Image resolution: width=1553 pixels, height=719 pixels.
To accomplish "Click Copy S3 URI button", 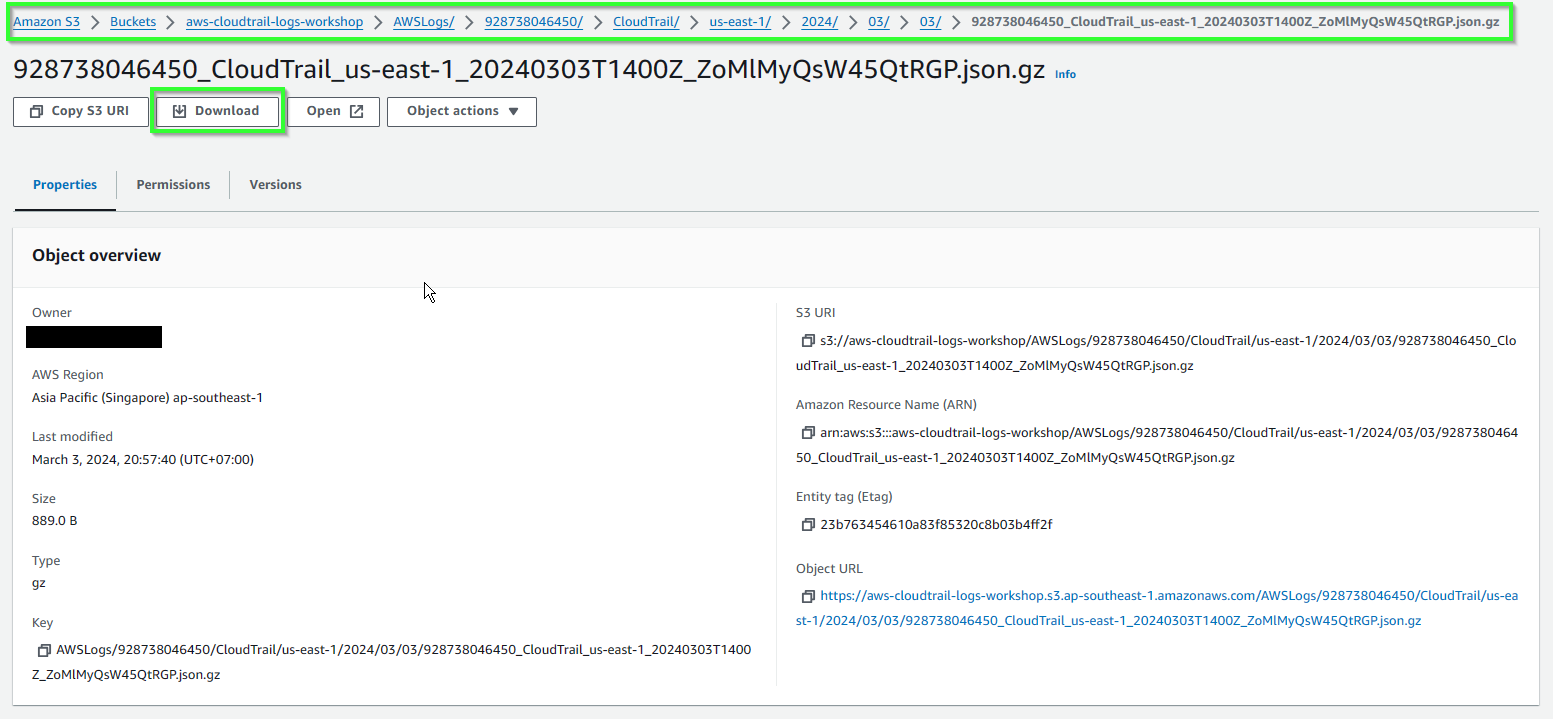I will click(80, 111).
